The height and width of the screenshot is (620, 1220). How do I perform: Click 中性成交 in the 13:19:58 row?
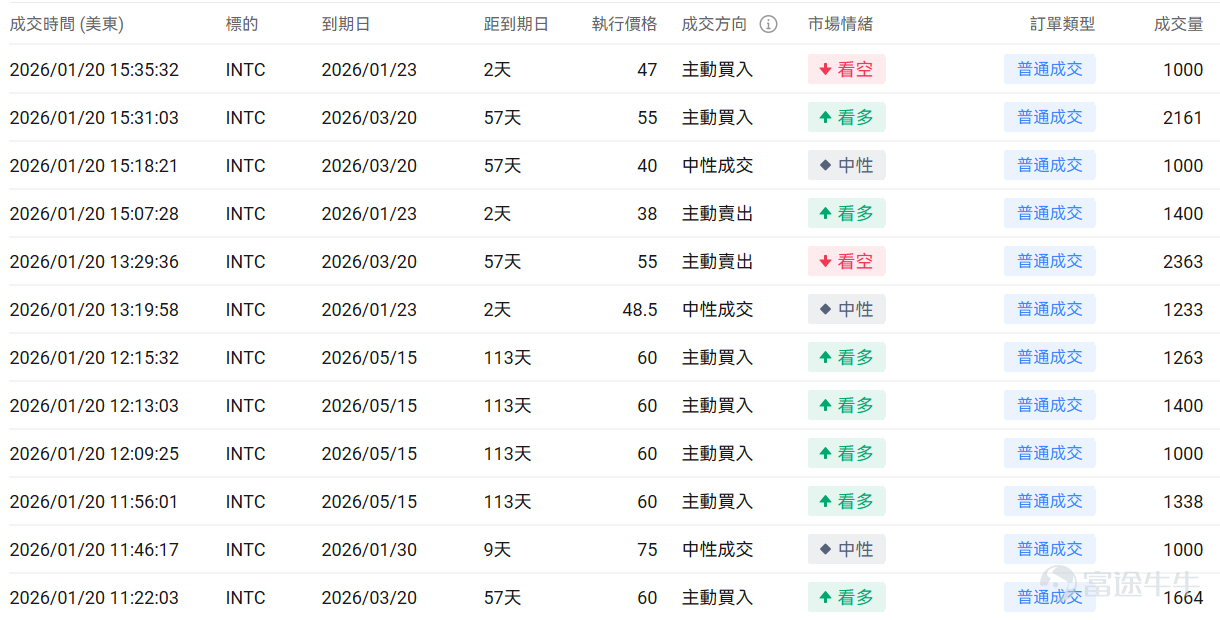coord(717,310)
